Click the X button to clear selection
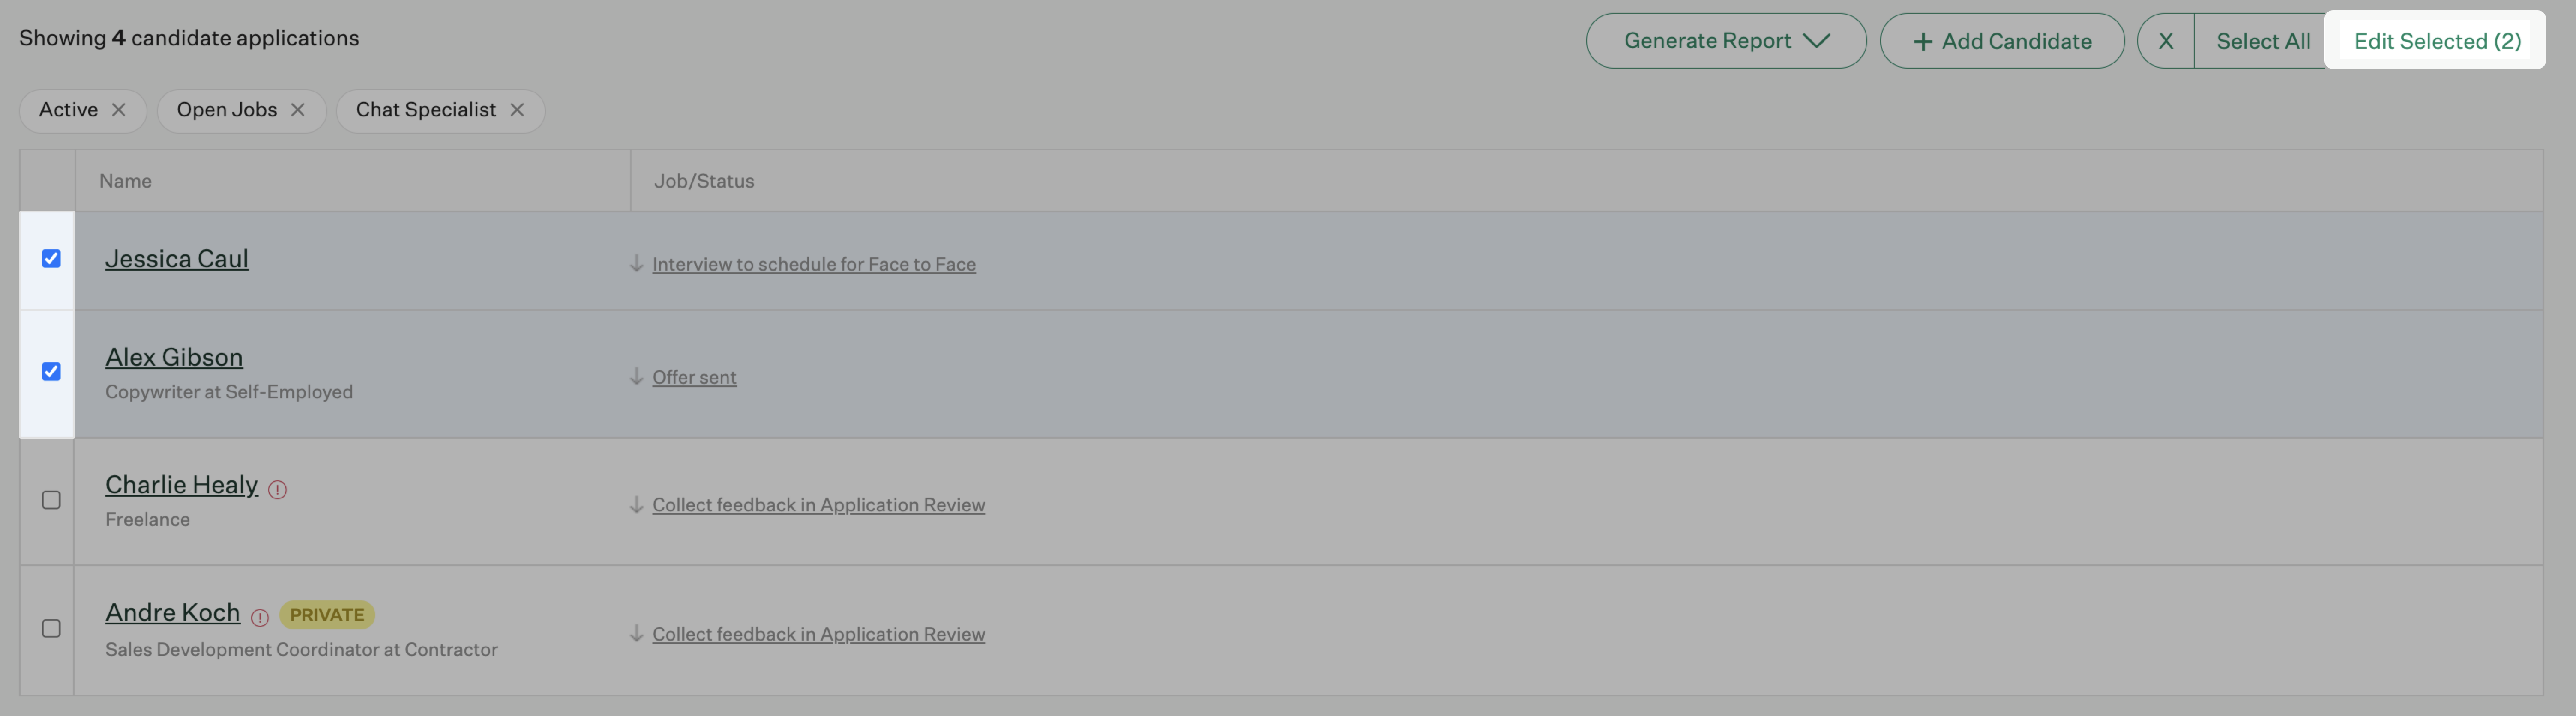The image size is (2576, 716). (x=2165, y=41)
